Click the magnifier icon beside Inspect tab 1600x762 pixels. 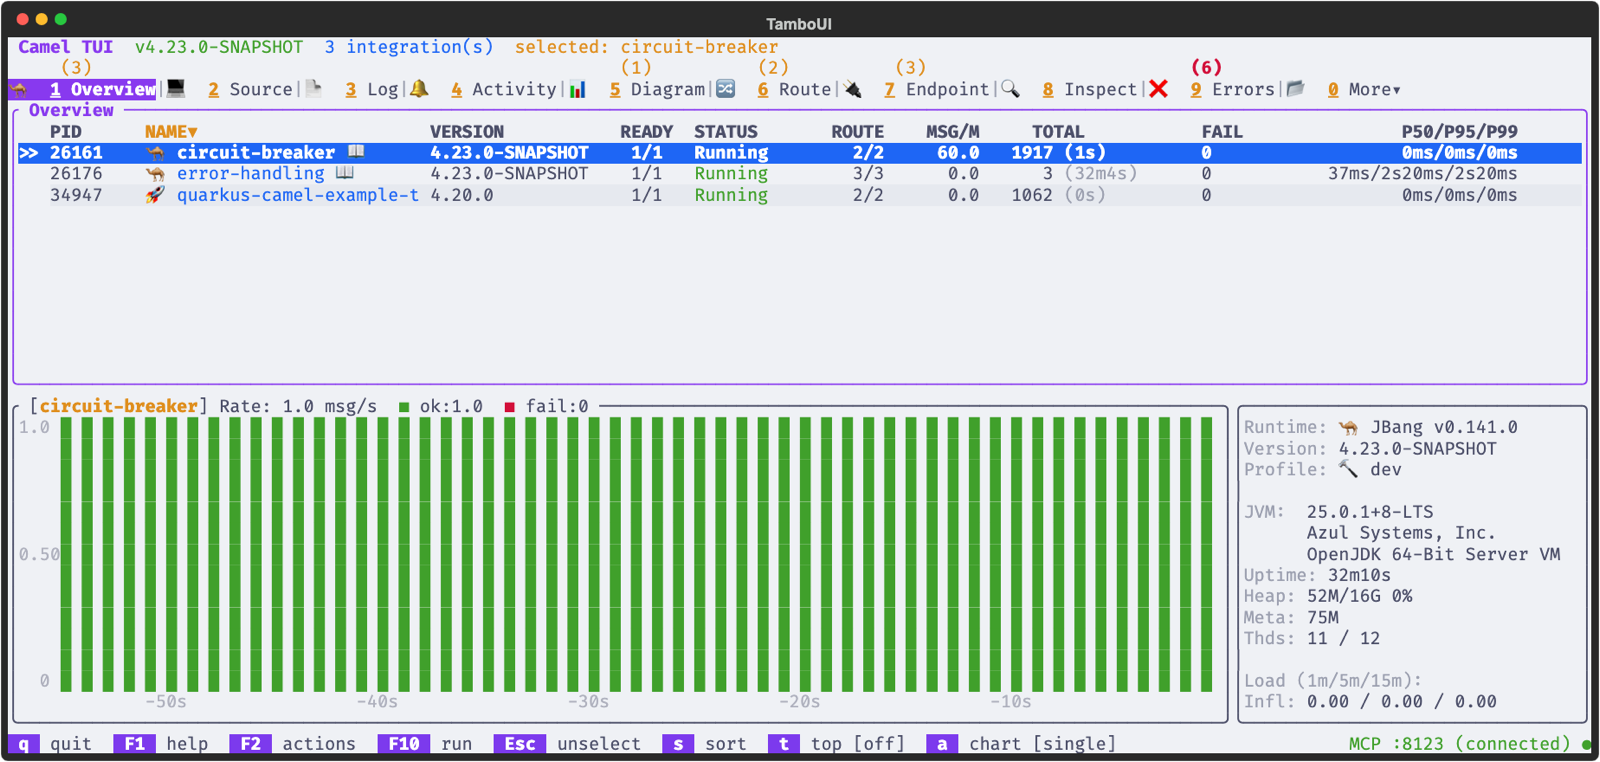[1011, 89]
